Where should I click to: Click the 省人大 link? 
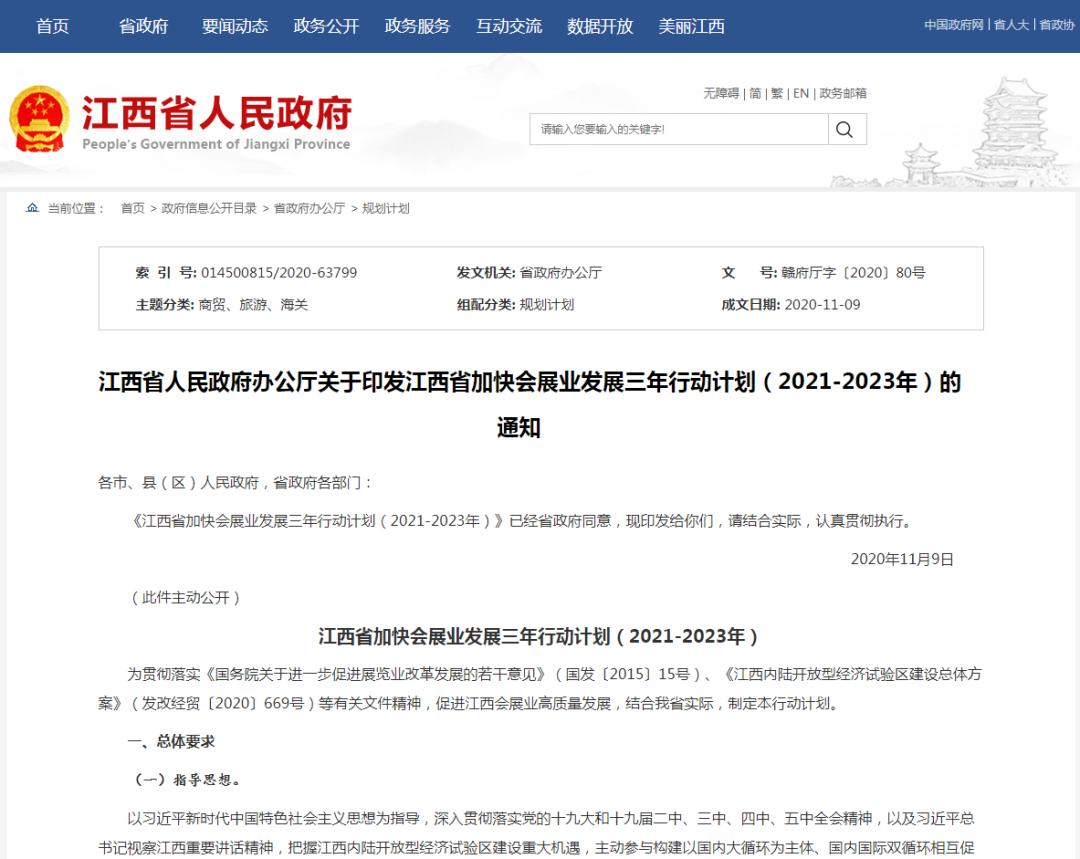pyautogui.click(x=1011, y=25)
